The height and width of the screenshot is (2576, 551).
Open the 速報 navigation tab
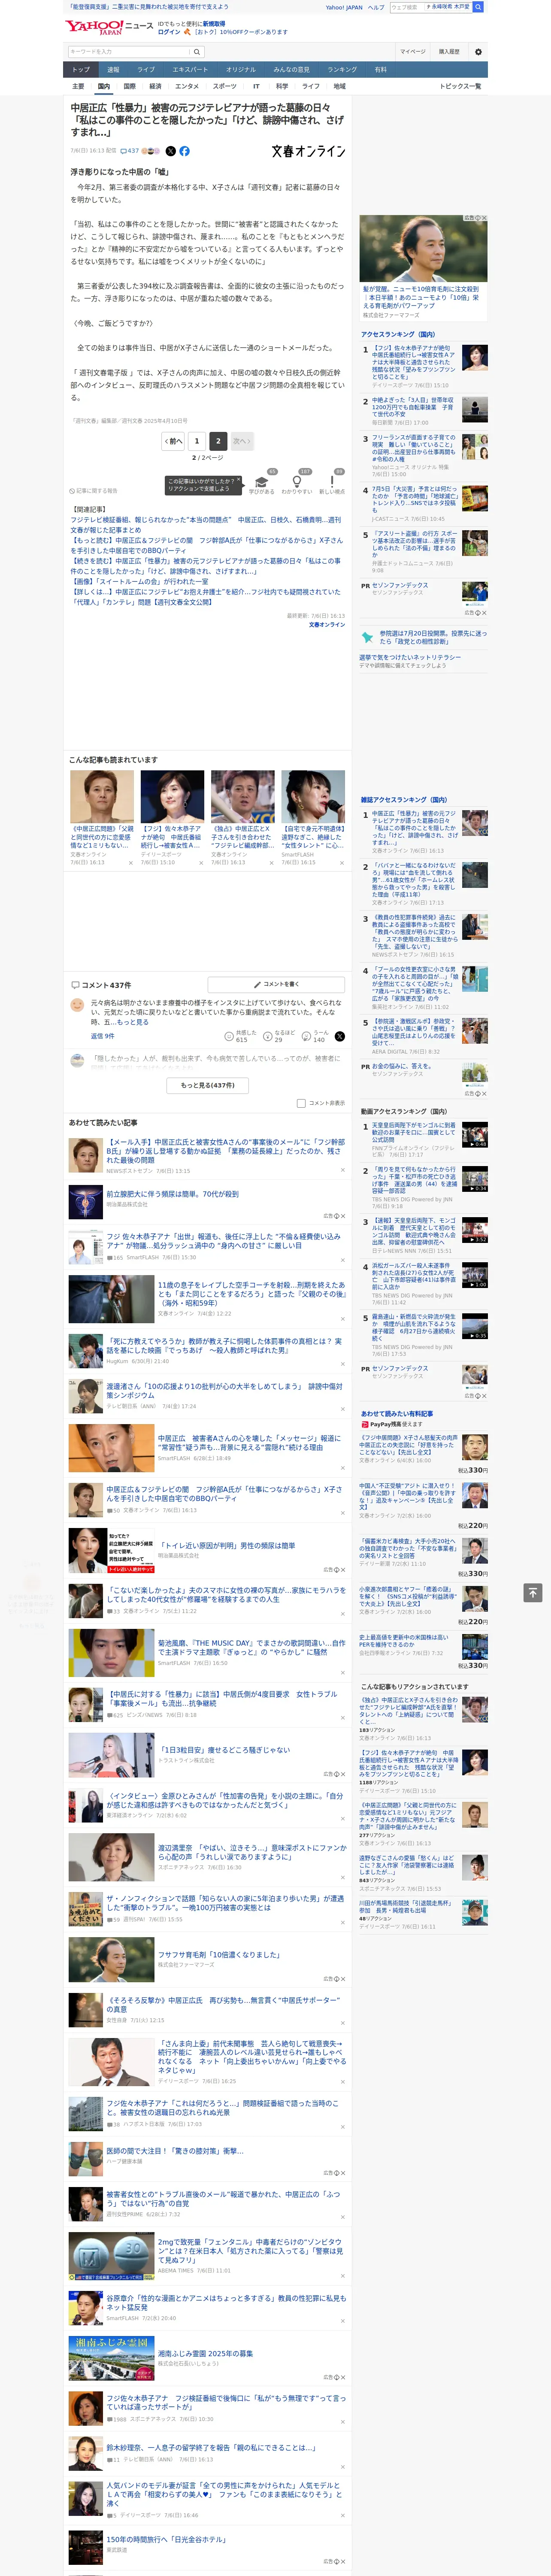(113, 70)
